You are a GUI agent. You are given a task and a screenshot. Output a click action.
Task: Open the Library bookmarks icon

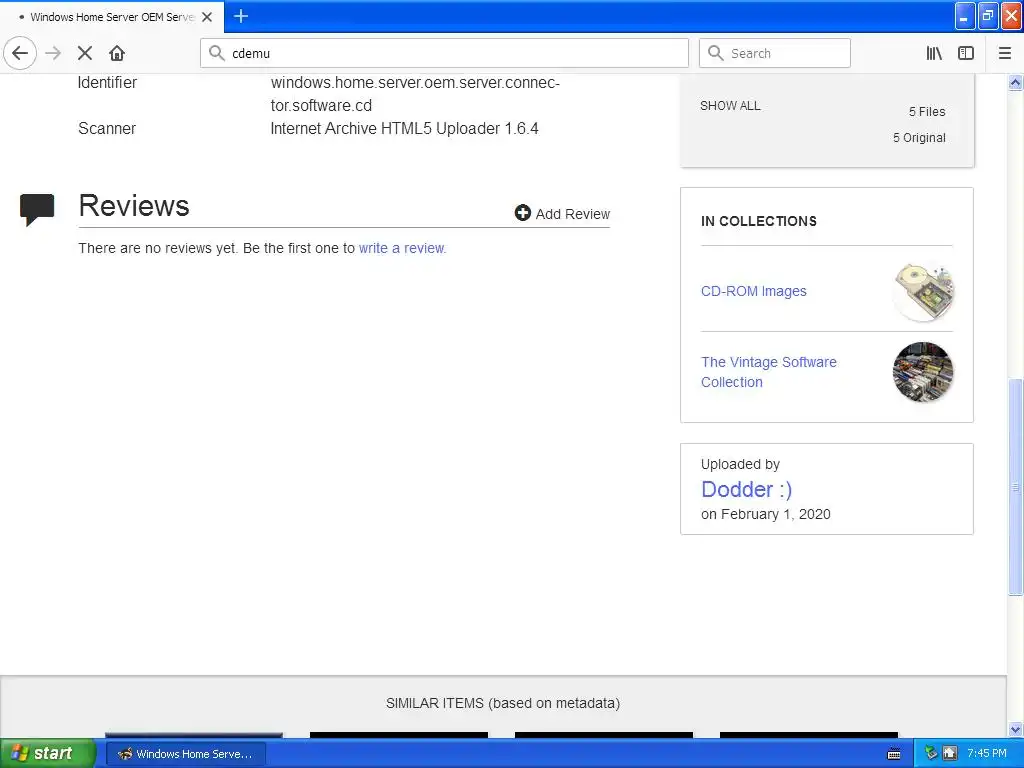point(934,53)
